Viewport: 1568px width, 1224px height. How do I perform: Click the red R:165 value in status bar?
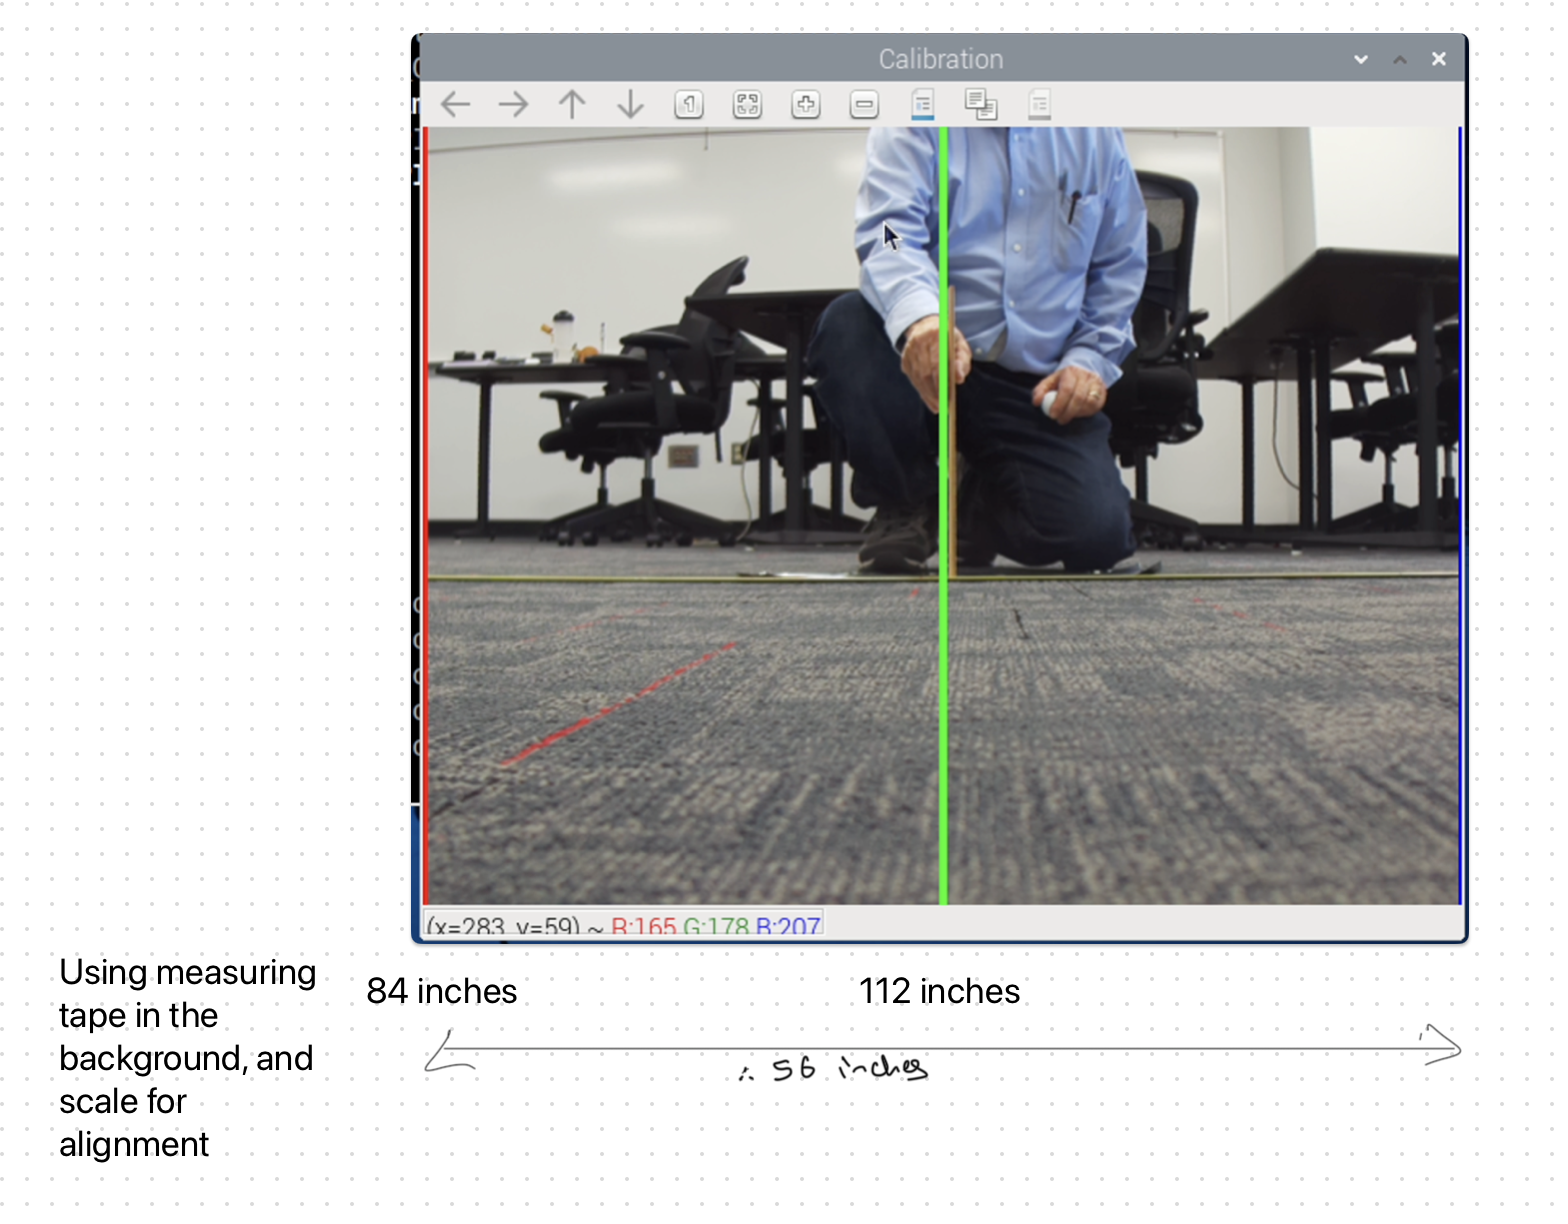(x=644, y=927)
